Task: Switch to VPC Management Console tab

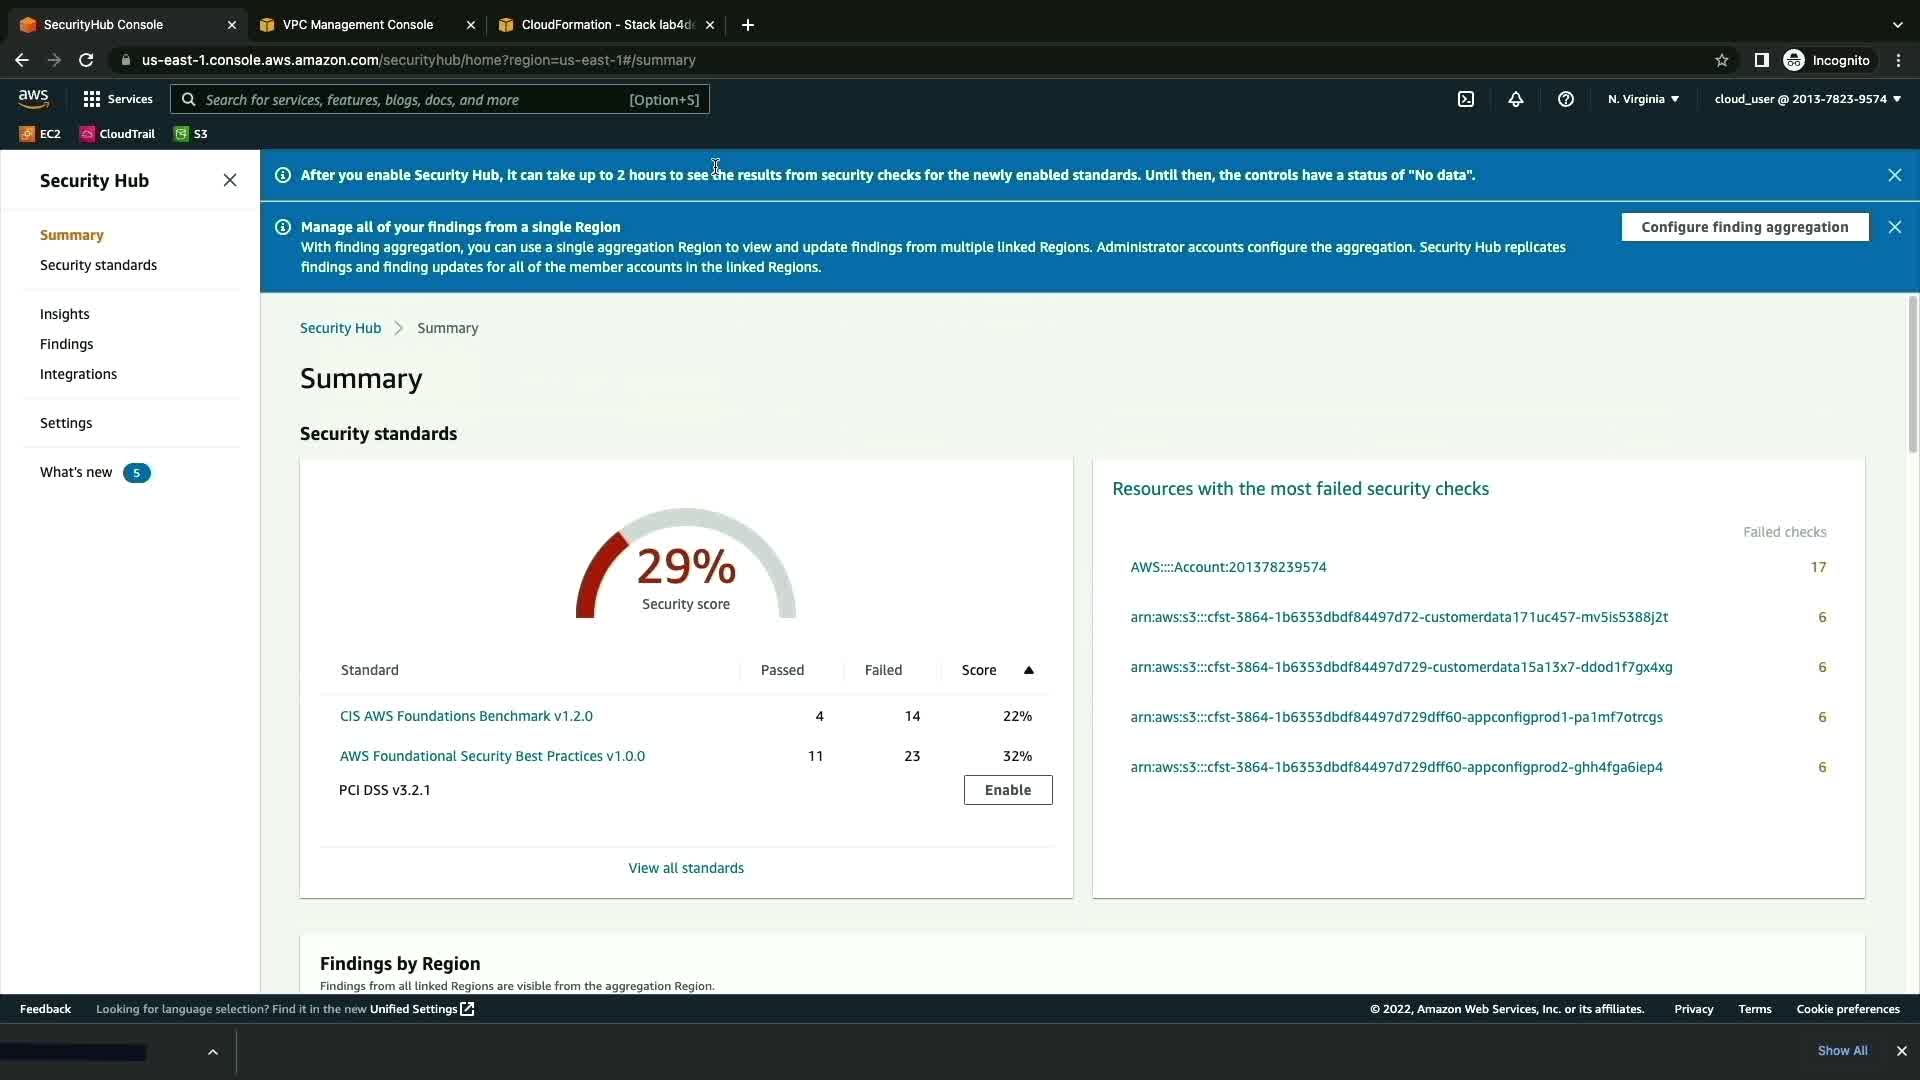Action: coord(358,24)
